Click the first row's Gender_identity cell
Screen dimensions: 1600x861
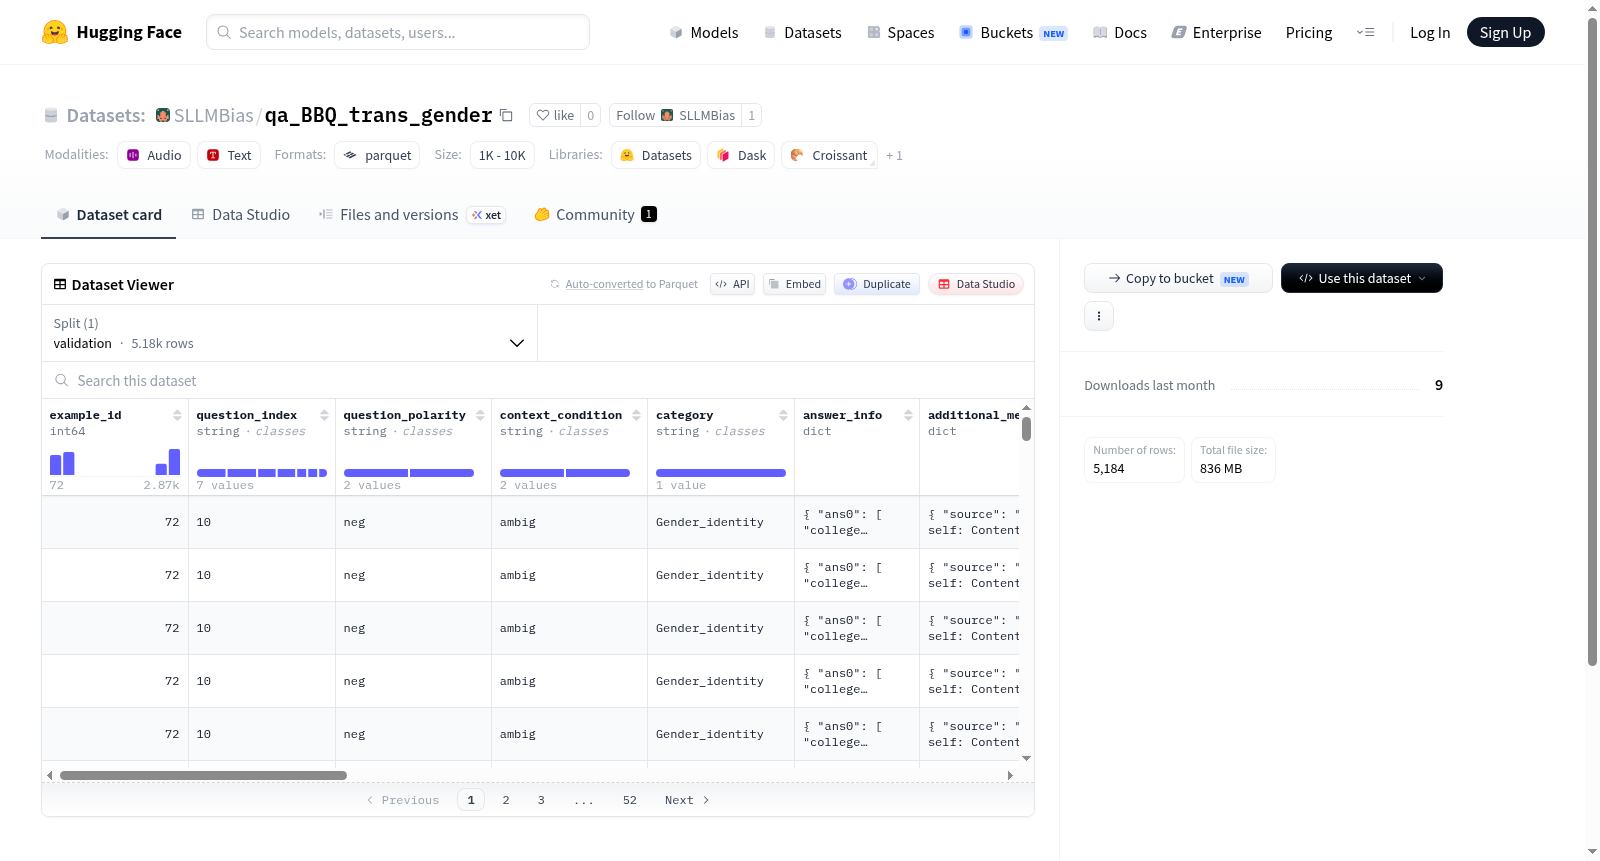point(720,522)
